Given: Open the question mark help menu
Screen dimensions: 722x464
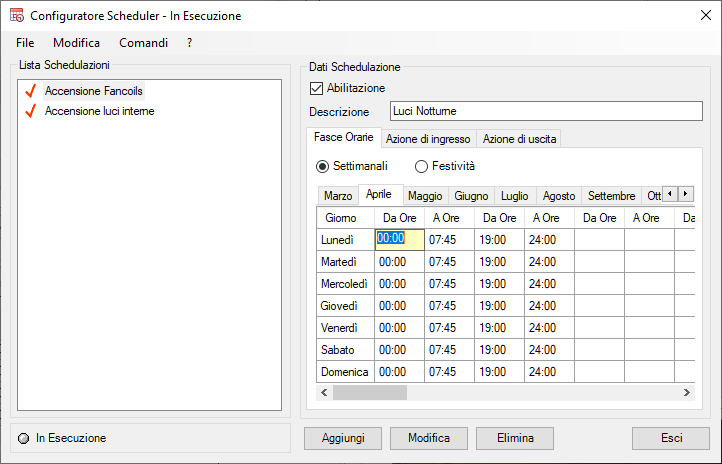Looking at the screenshot, I should click(189, 43).
